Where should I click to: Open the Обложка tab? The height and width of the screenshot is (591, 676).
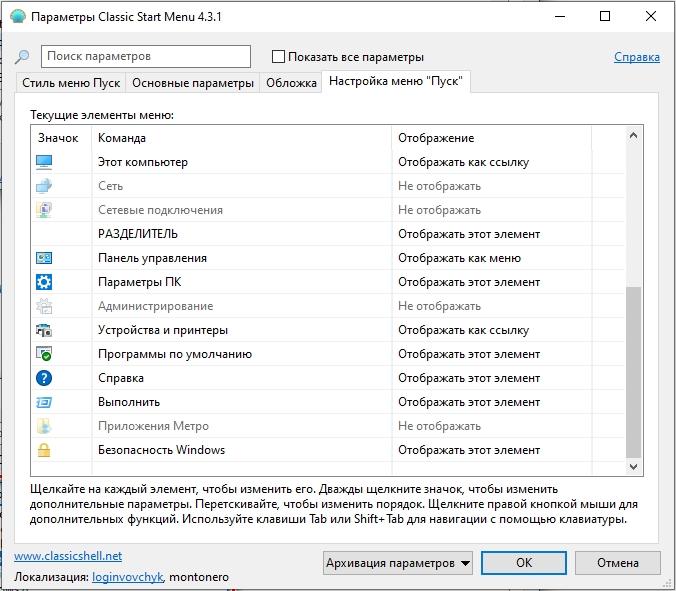(x=291, y=83)
